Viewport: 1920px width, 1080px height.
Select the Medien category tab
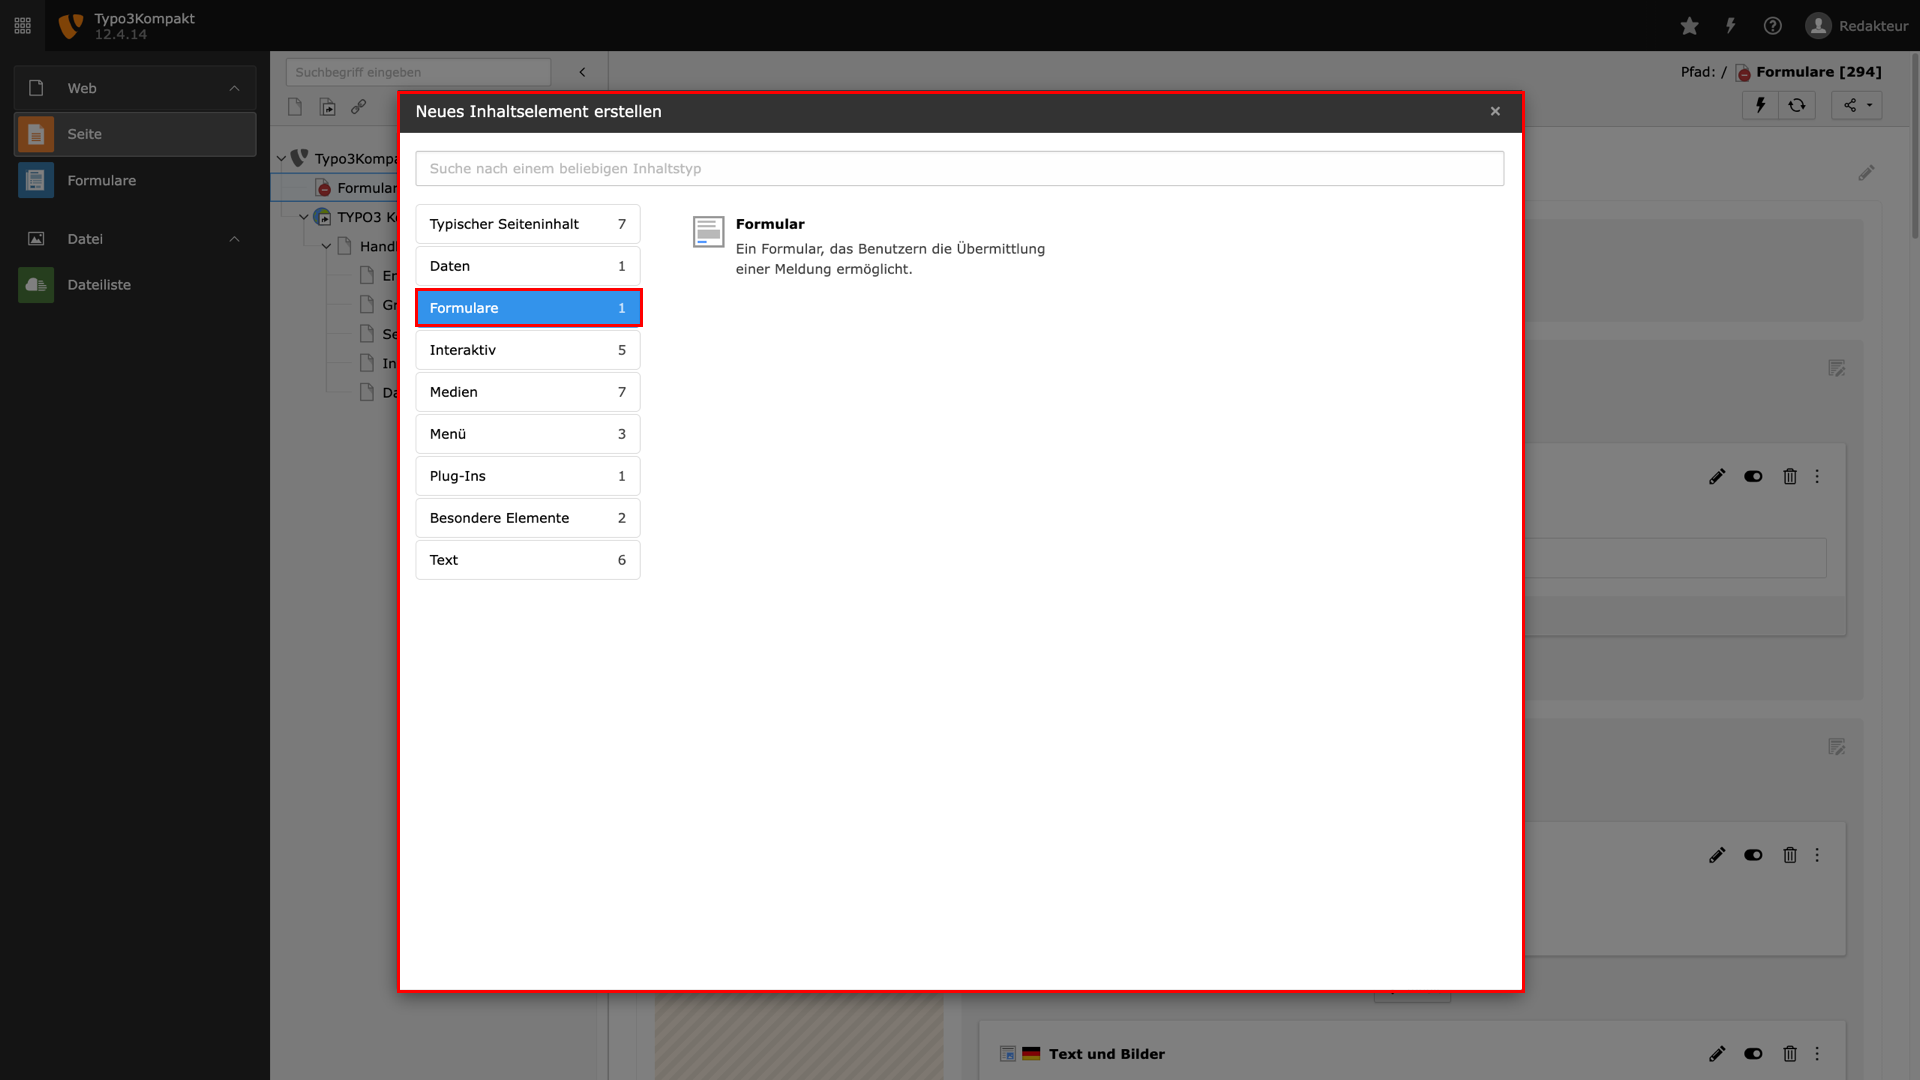point(528,392)
